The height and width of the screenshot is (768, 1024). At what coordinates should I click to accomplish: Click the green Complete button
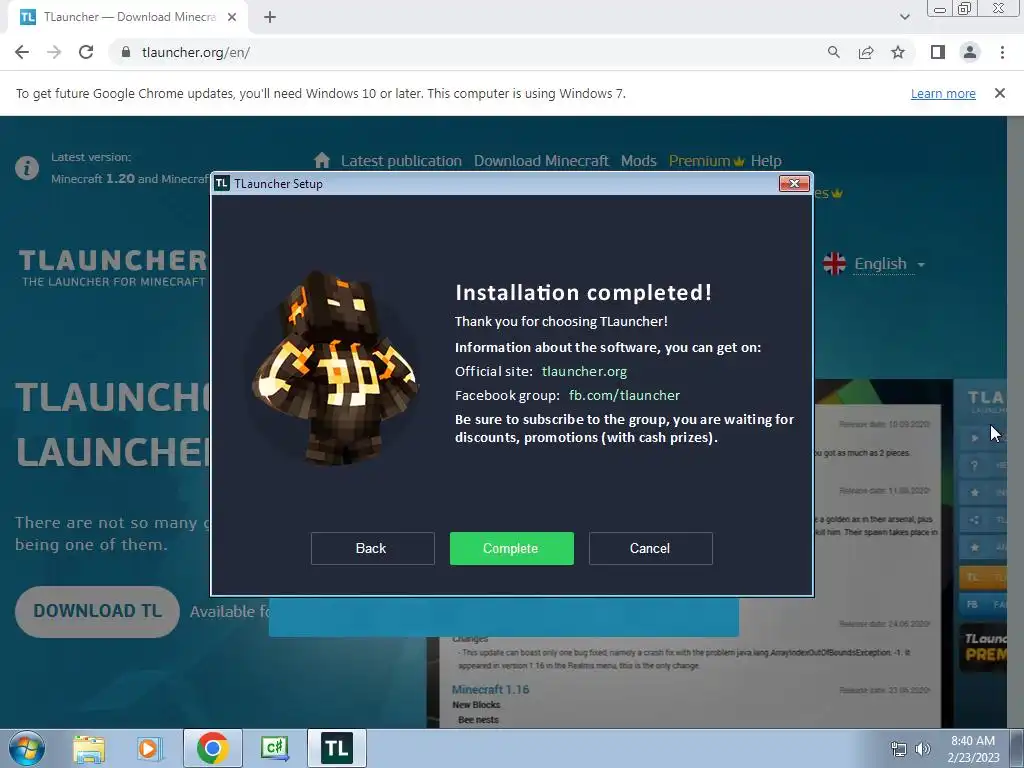click(511, 549)
